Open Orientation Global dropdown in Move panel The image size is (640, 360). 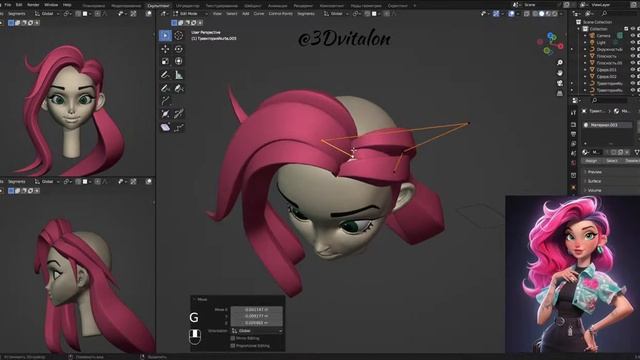click(x=257, y=331)
